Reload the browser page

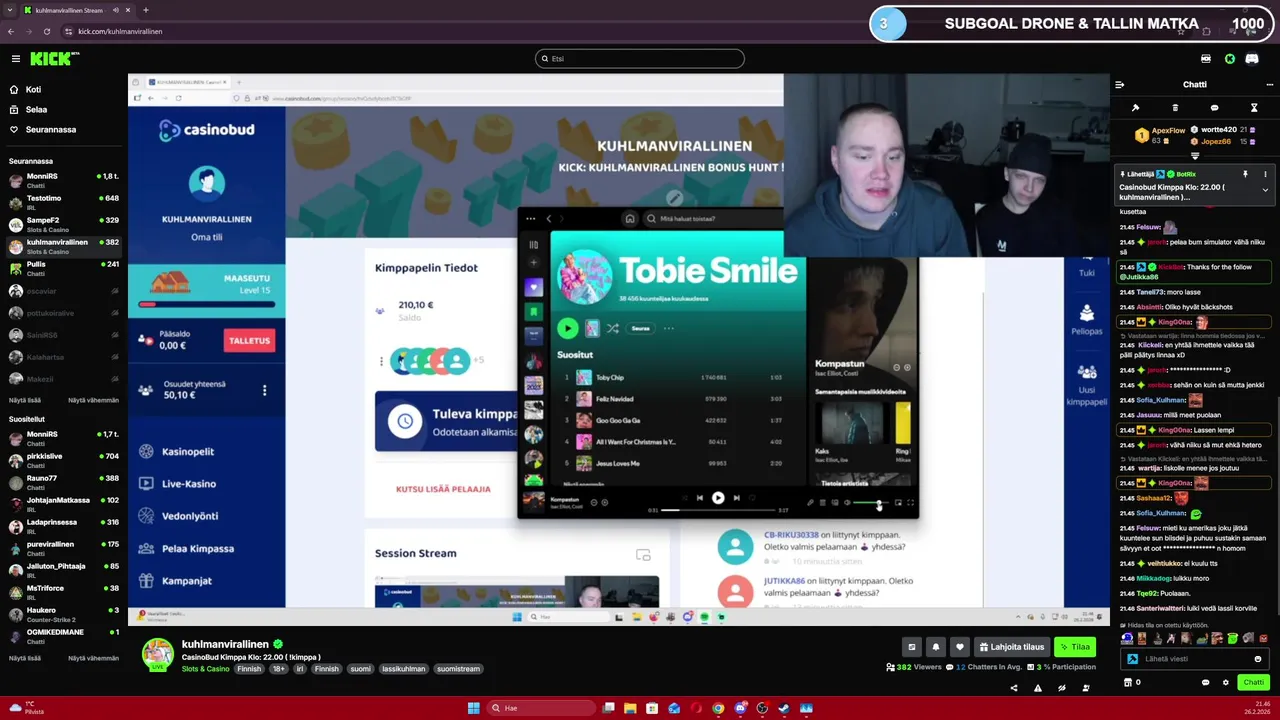click(46, 31)
